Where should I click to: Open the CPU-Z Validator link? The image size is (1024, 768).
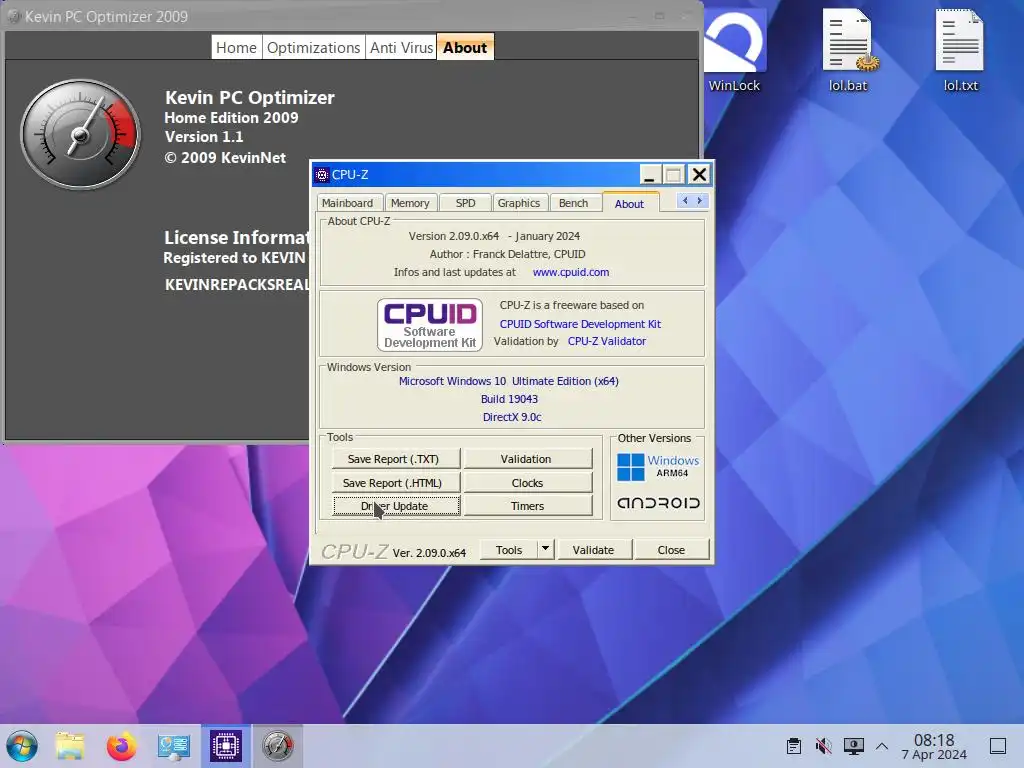coord(607,341)
